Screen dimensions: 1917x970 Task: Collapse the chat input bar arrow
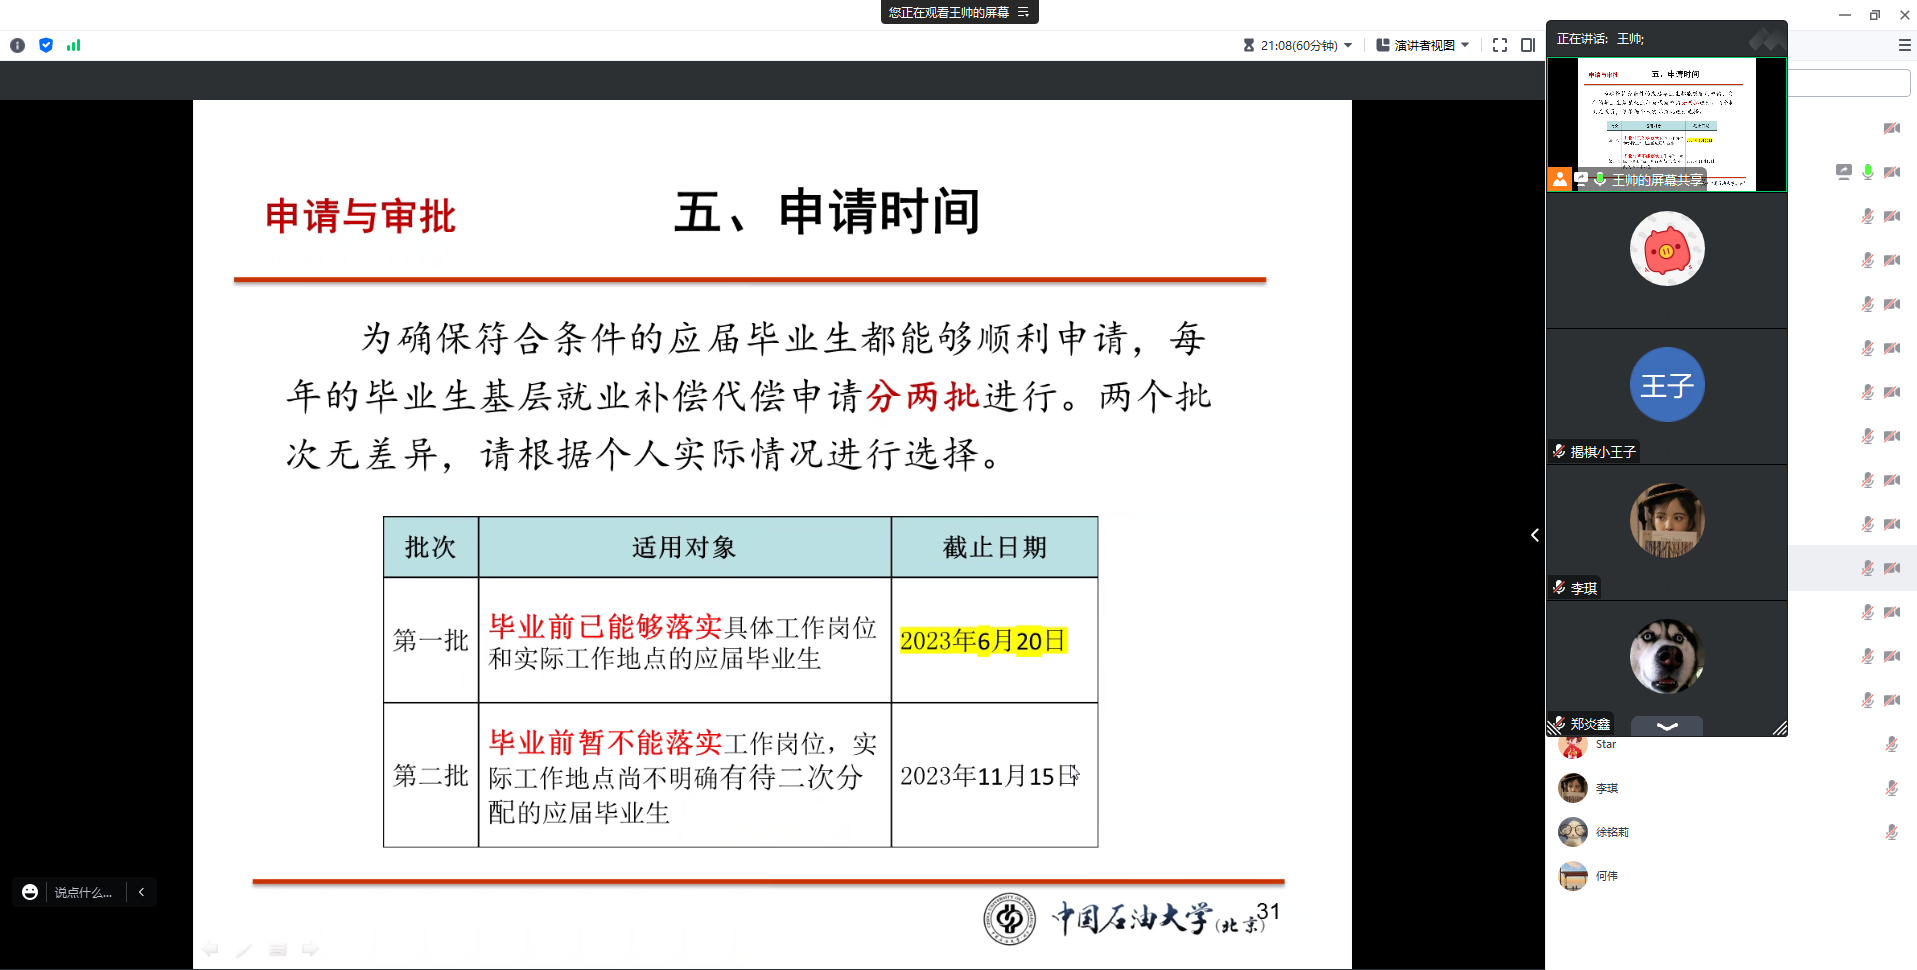click(x=142, y=892)
